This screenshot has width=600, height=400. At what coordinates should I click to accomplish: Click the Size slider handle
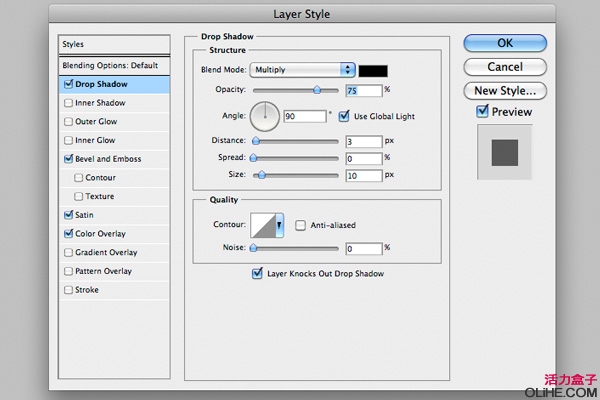[x=261, y=175]
